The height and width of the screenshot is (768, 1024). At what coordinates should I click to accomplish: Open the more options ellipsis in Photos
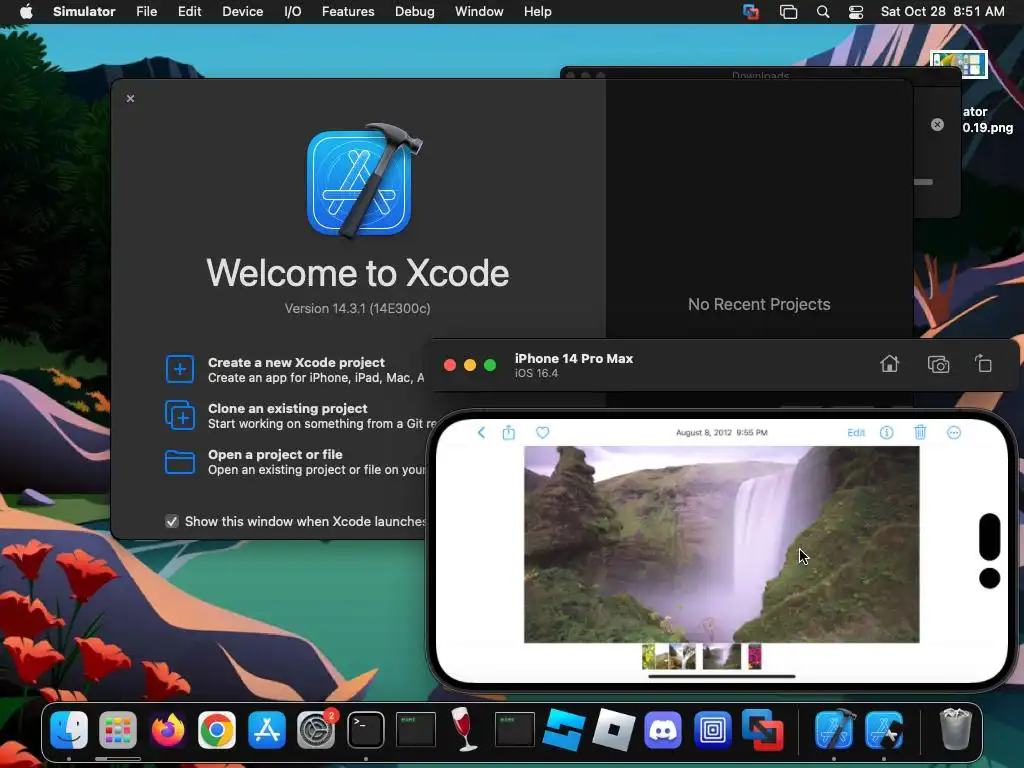point(953,432)
